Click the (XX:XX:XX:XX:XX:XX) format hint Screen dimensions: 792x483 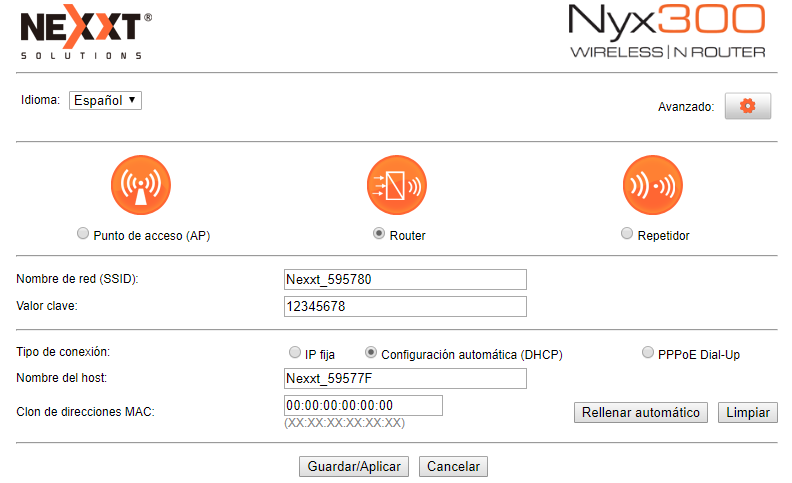coord(344,423)
